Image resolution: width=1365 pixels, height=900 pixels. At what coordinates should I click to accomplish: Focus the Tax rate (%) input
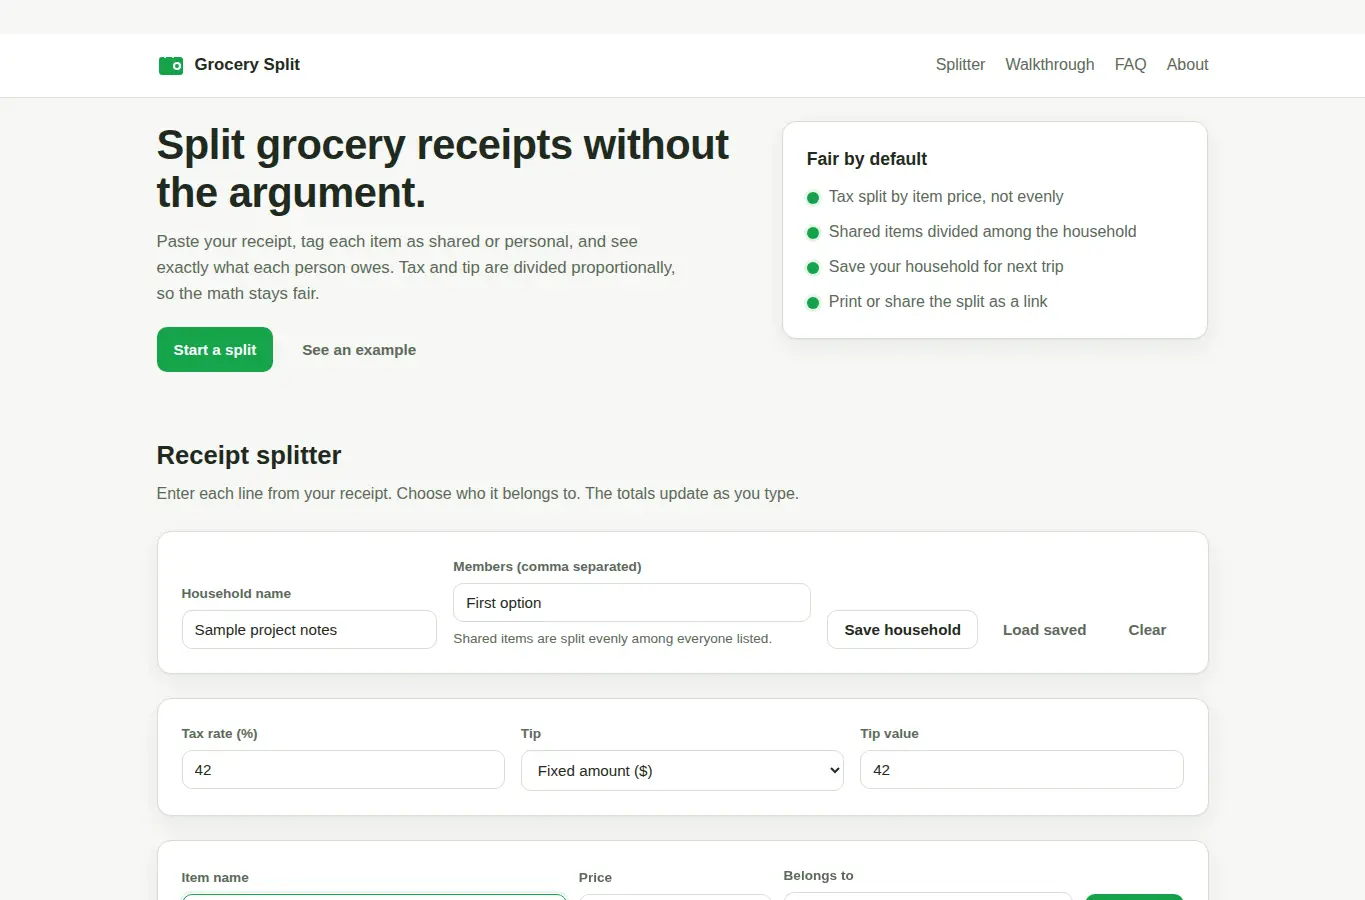(x=343, y=770)
